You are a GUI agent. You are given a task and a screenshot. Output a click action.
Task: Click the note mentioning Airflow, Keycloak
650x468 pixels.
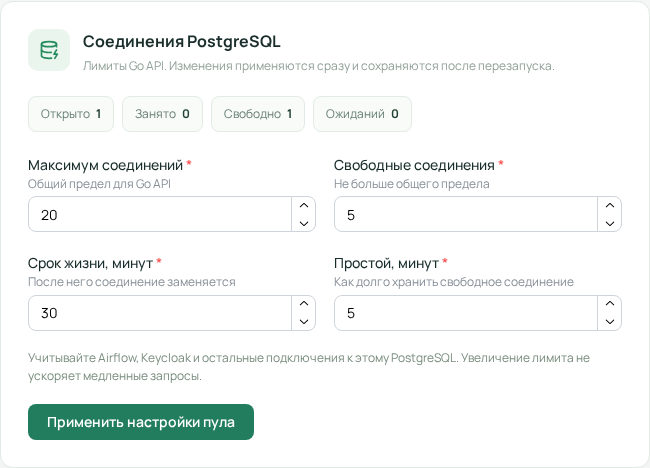point(309,367)
